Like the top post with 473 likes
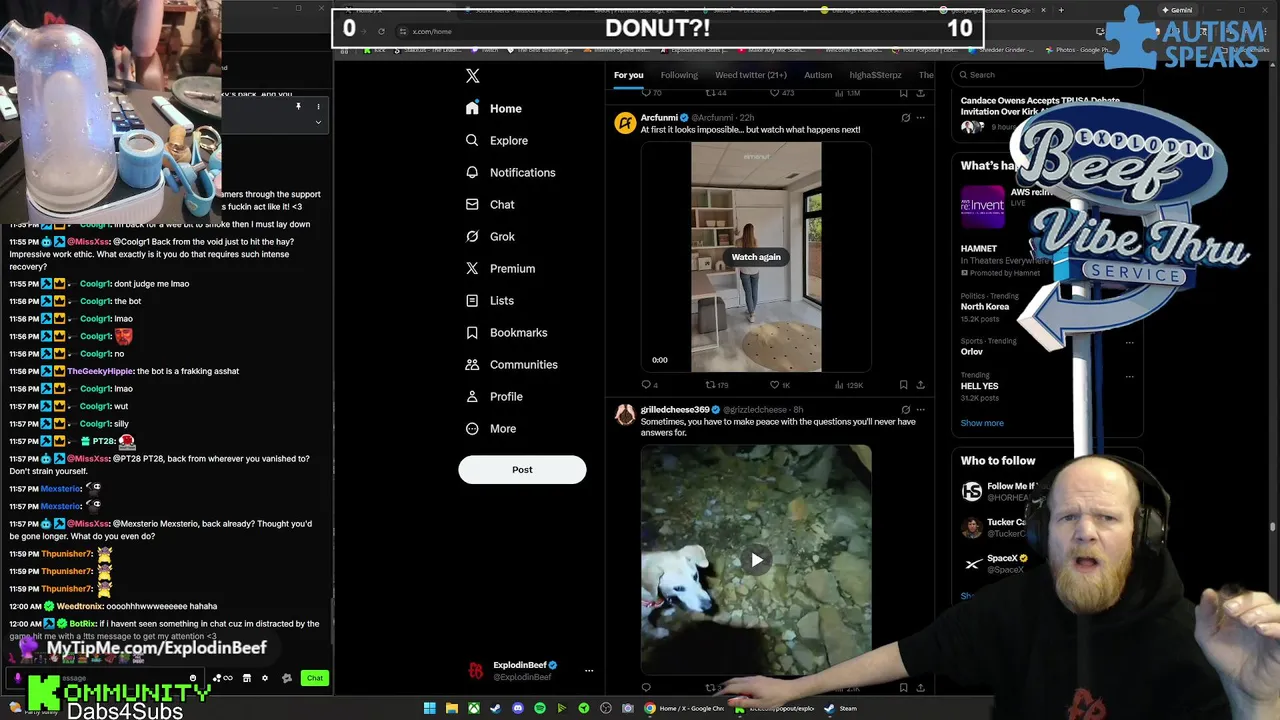1280x720 pixels. coord(781,93)
